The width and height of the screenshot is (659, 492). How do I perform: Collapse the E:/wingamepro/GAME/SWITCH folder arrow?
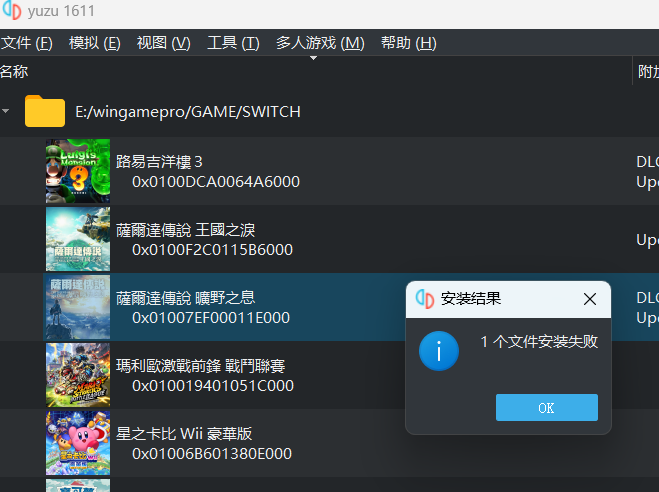point(6,111)
